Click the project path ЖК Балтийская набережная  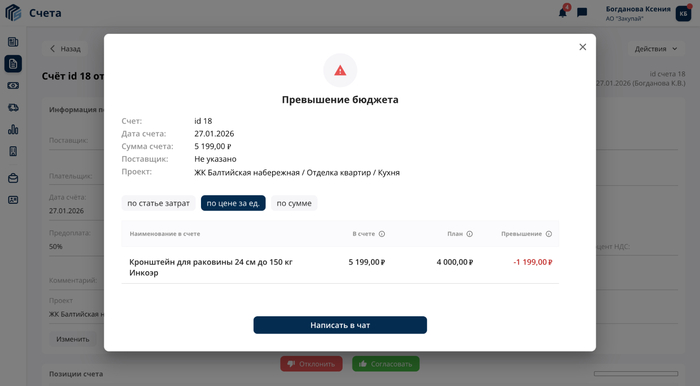297,173
